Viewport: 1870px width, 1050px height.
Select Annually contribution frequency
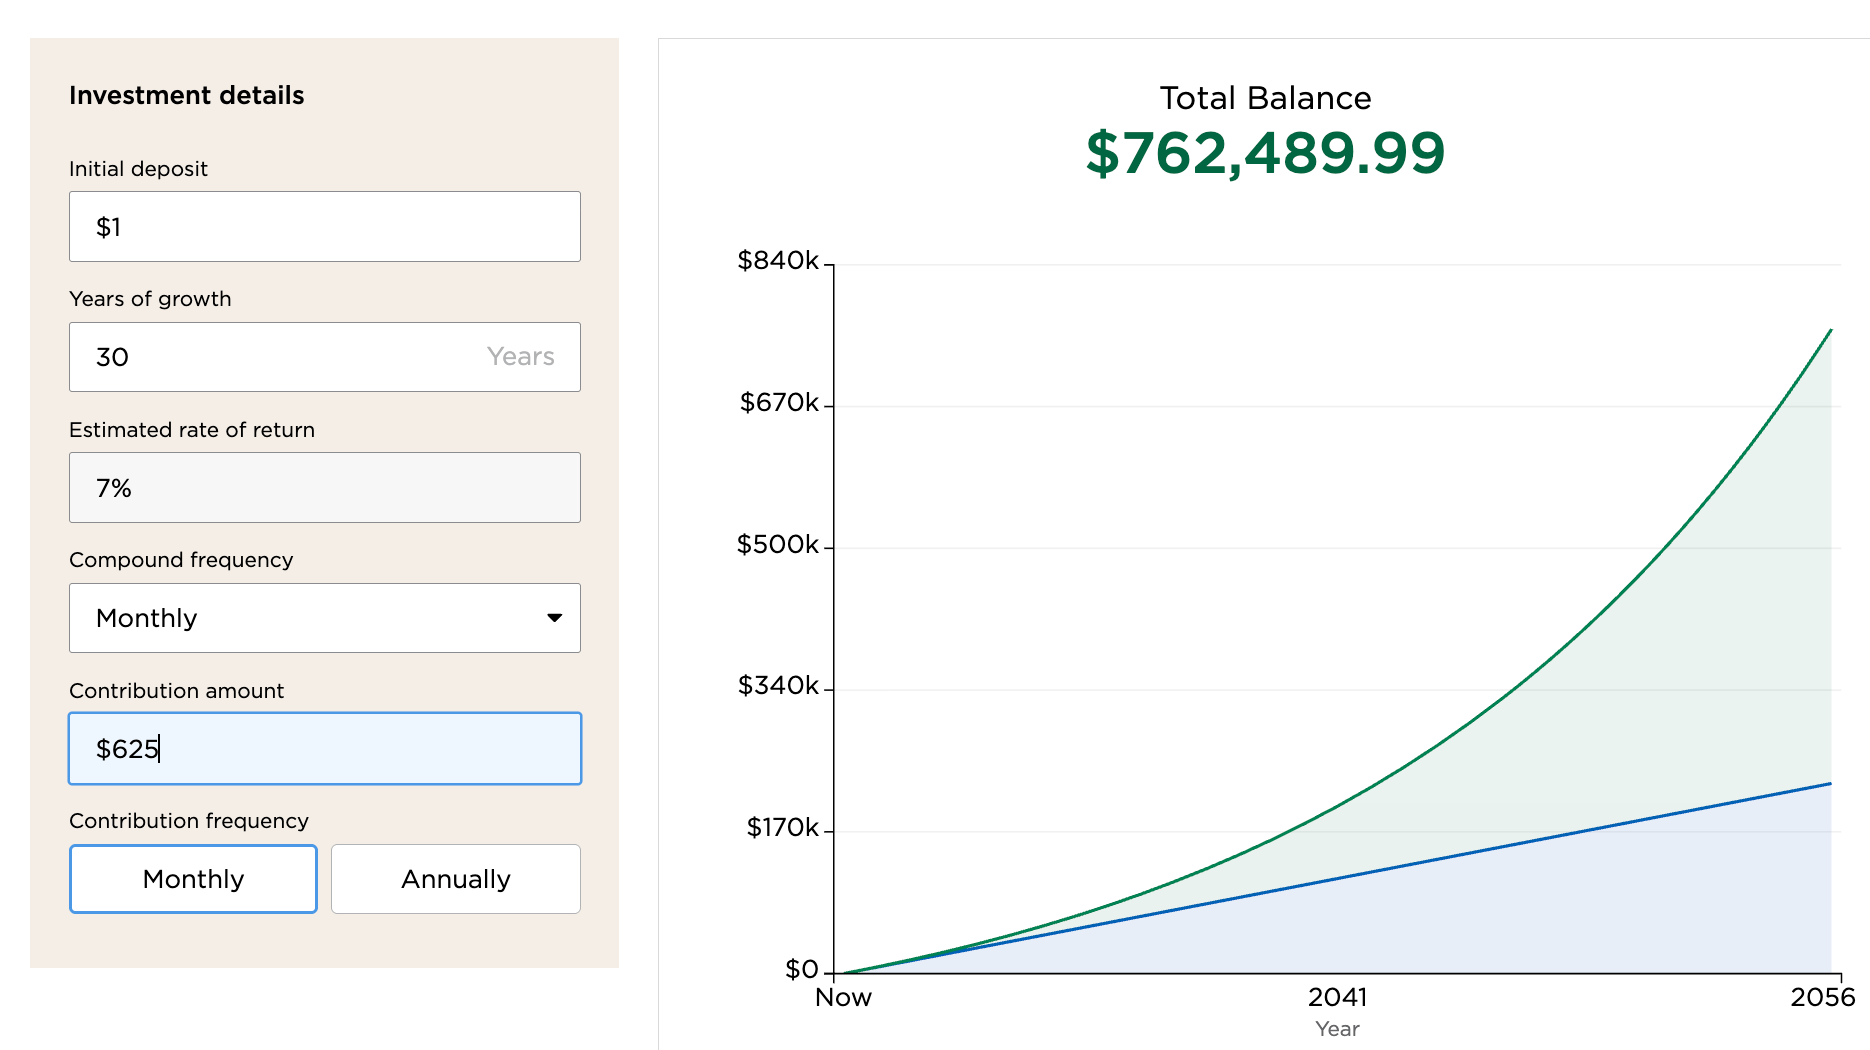(455, 879)
